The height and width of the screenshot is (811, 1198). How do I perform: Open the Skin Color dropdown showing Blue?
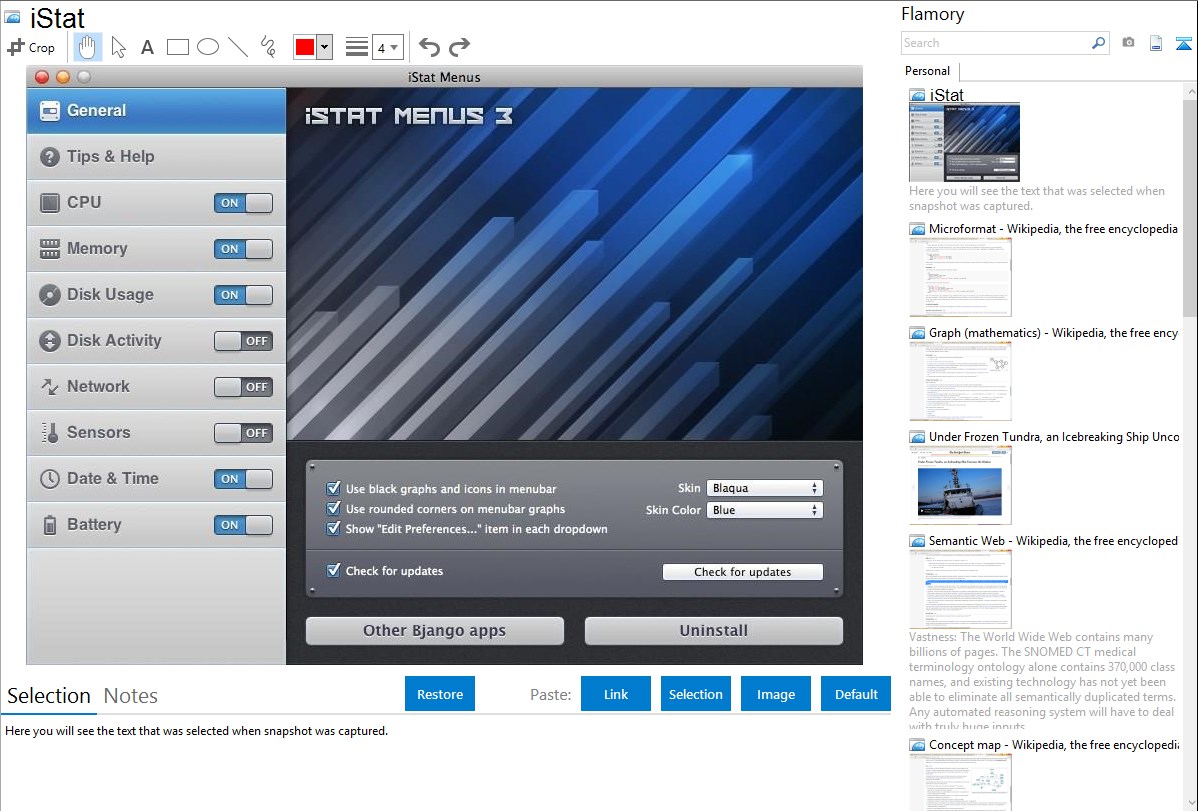tap(765, 510)
